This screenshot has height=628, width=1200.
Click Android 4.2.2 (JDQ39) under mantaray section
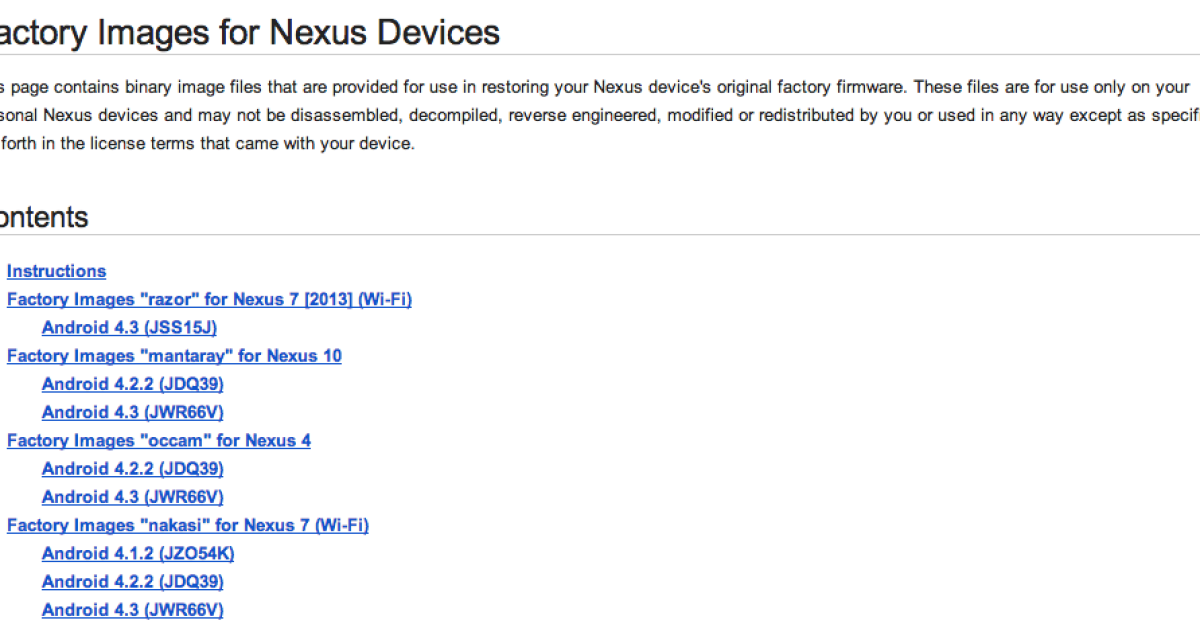[x=132, y=384]
